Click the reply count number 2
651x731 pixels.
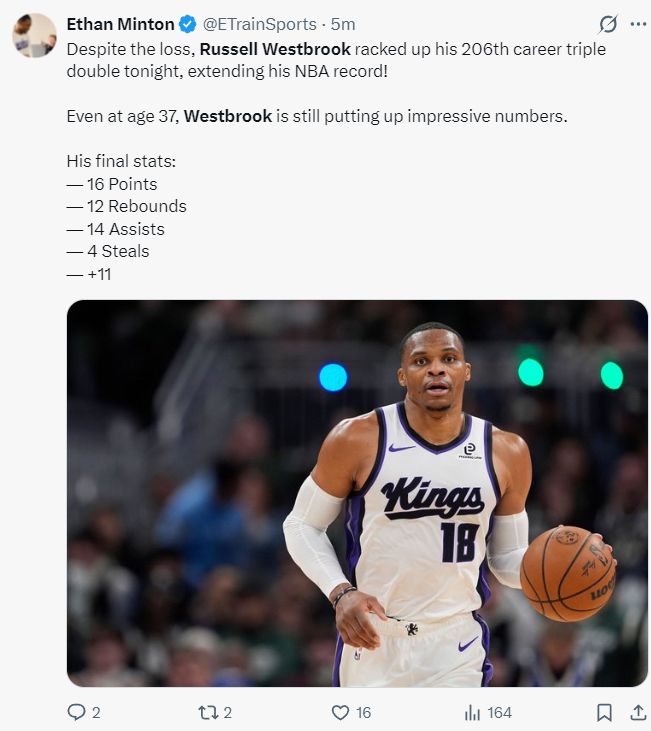pos(96,712)
